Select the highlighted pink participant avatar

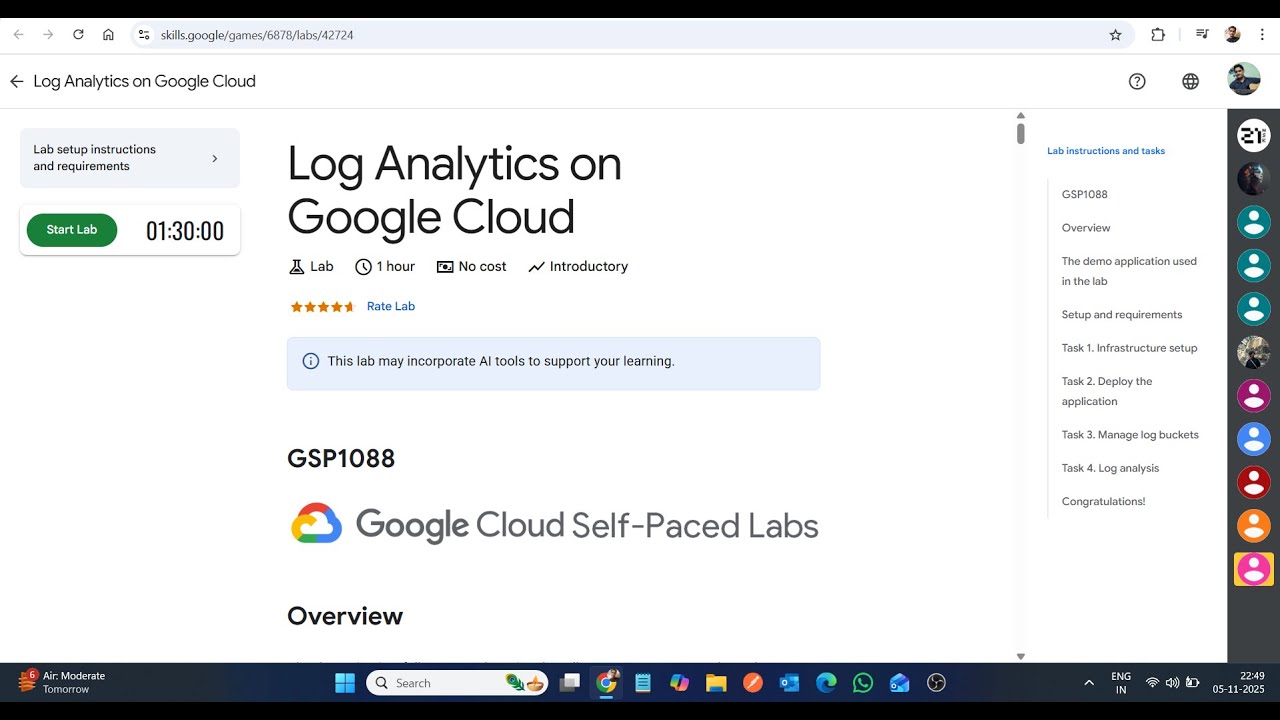coord(1254,569)
